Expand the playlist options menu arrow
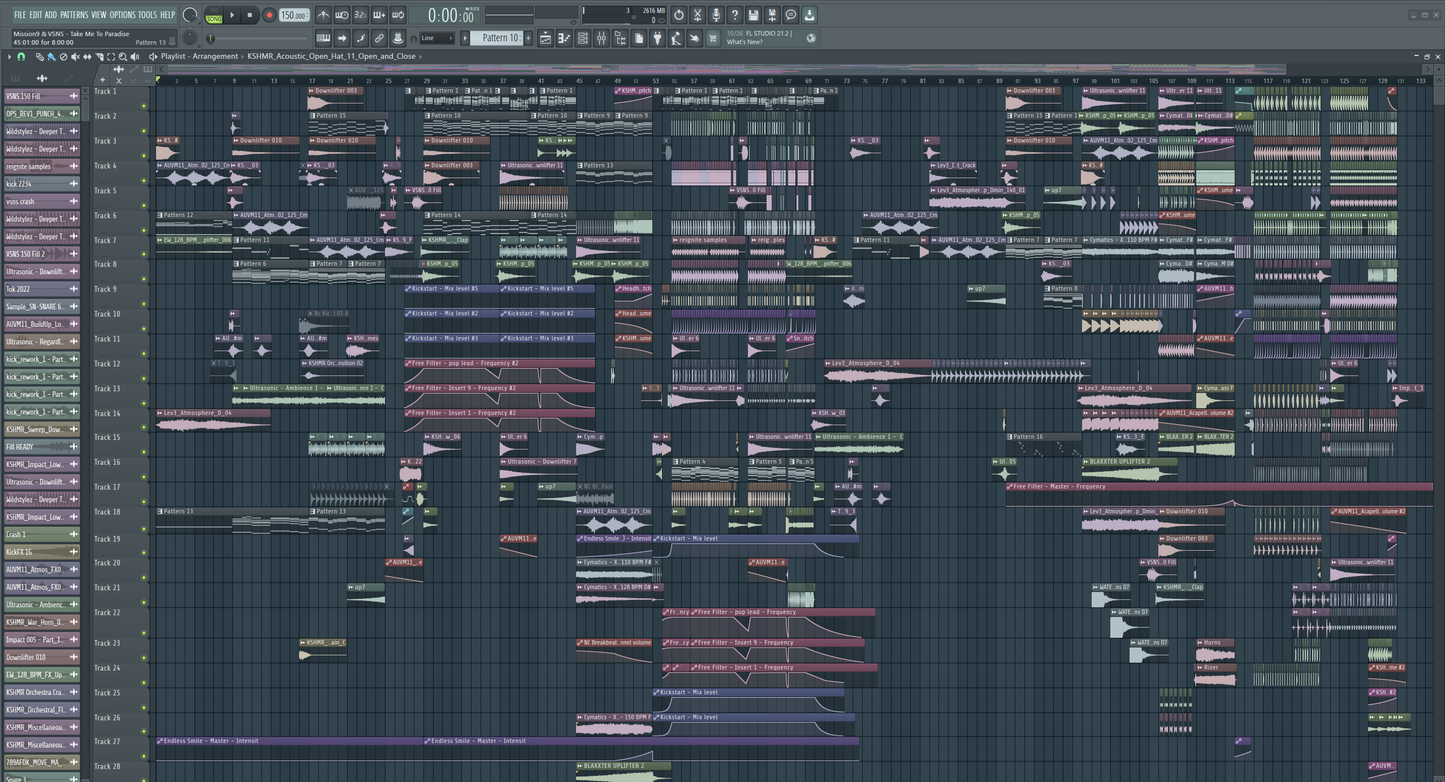 tap(9, 57)
